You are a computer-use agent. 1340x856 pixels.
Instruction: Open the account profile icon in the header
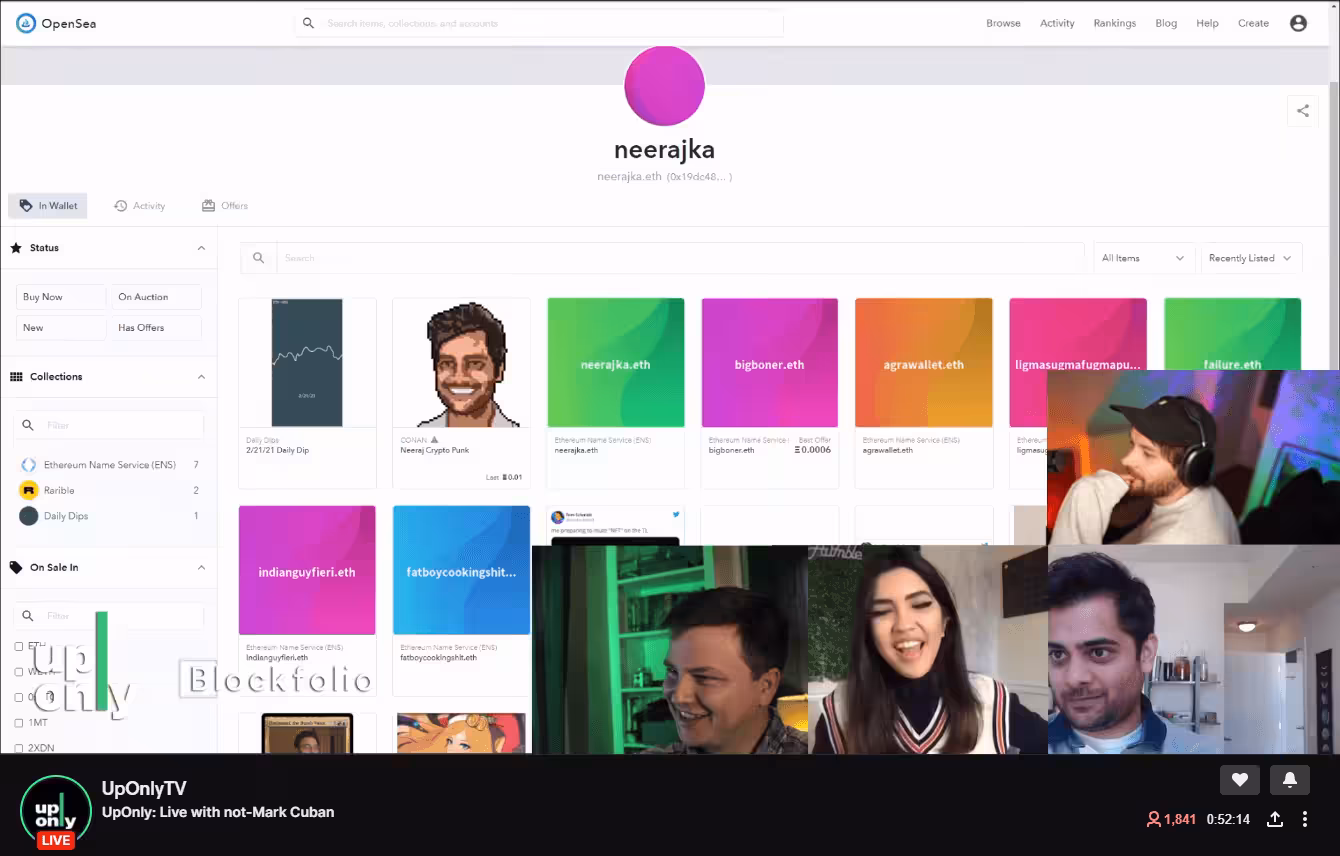pos(1298,23)
